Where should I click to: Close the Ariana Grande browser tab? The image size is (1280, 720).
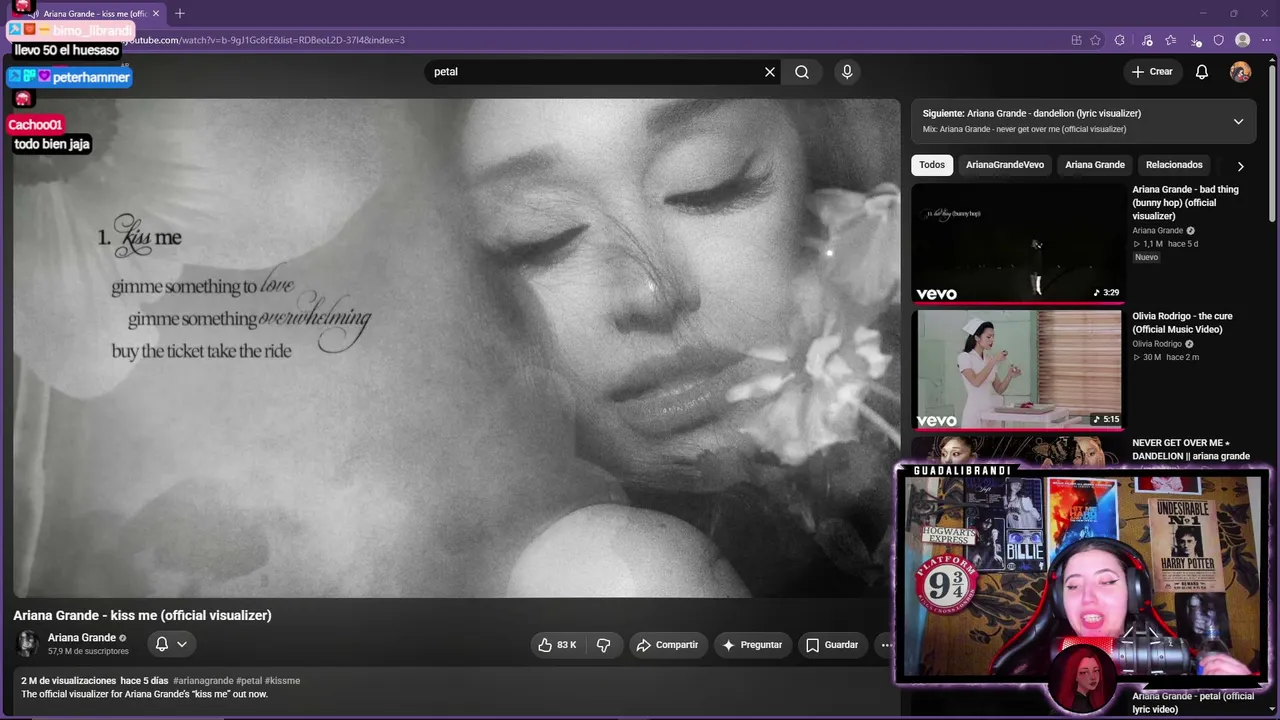pos(156,14)
